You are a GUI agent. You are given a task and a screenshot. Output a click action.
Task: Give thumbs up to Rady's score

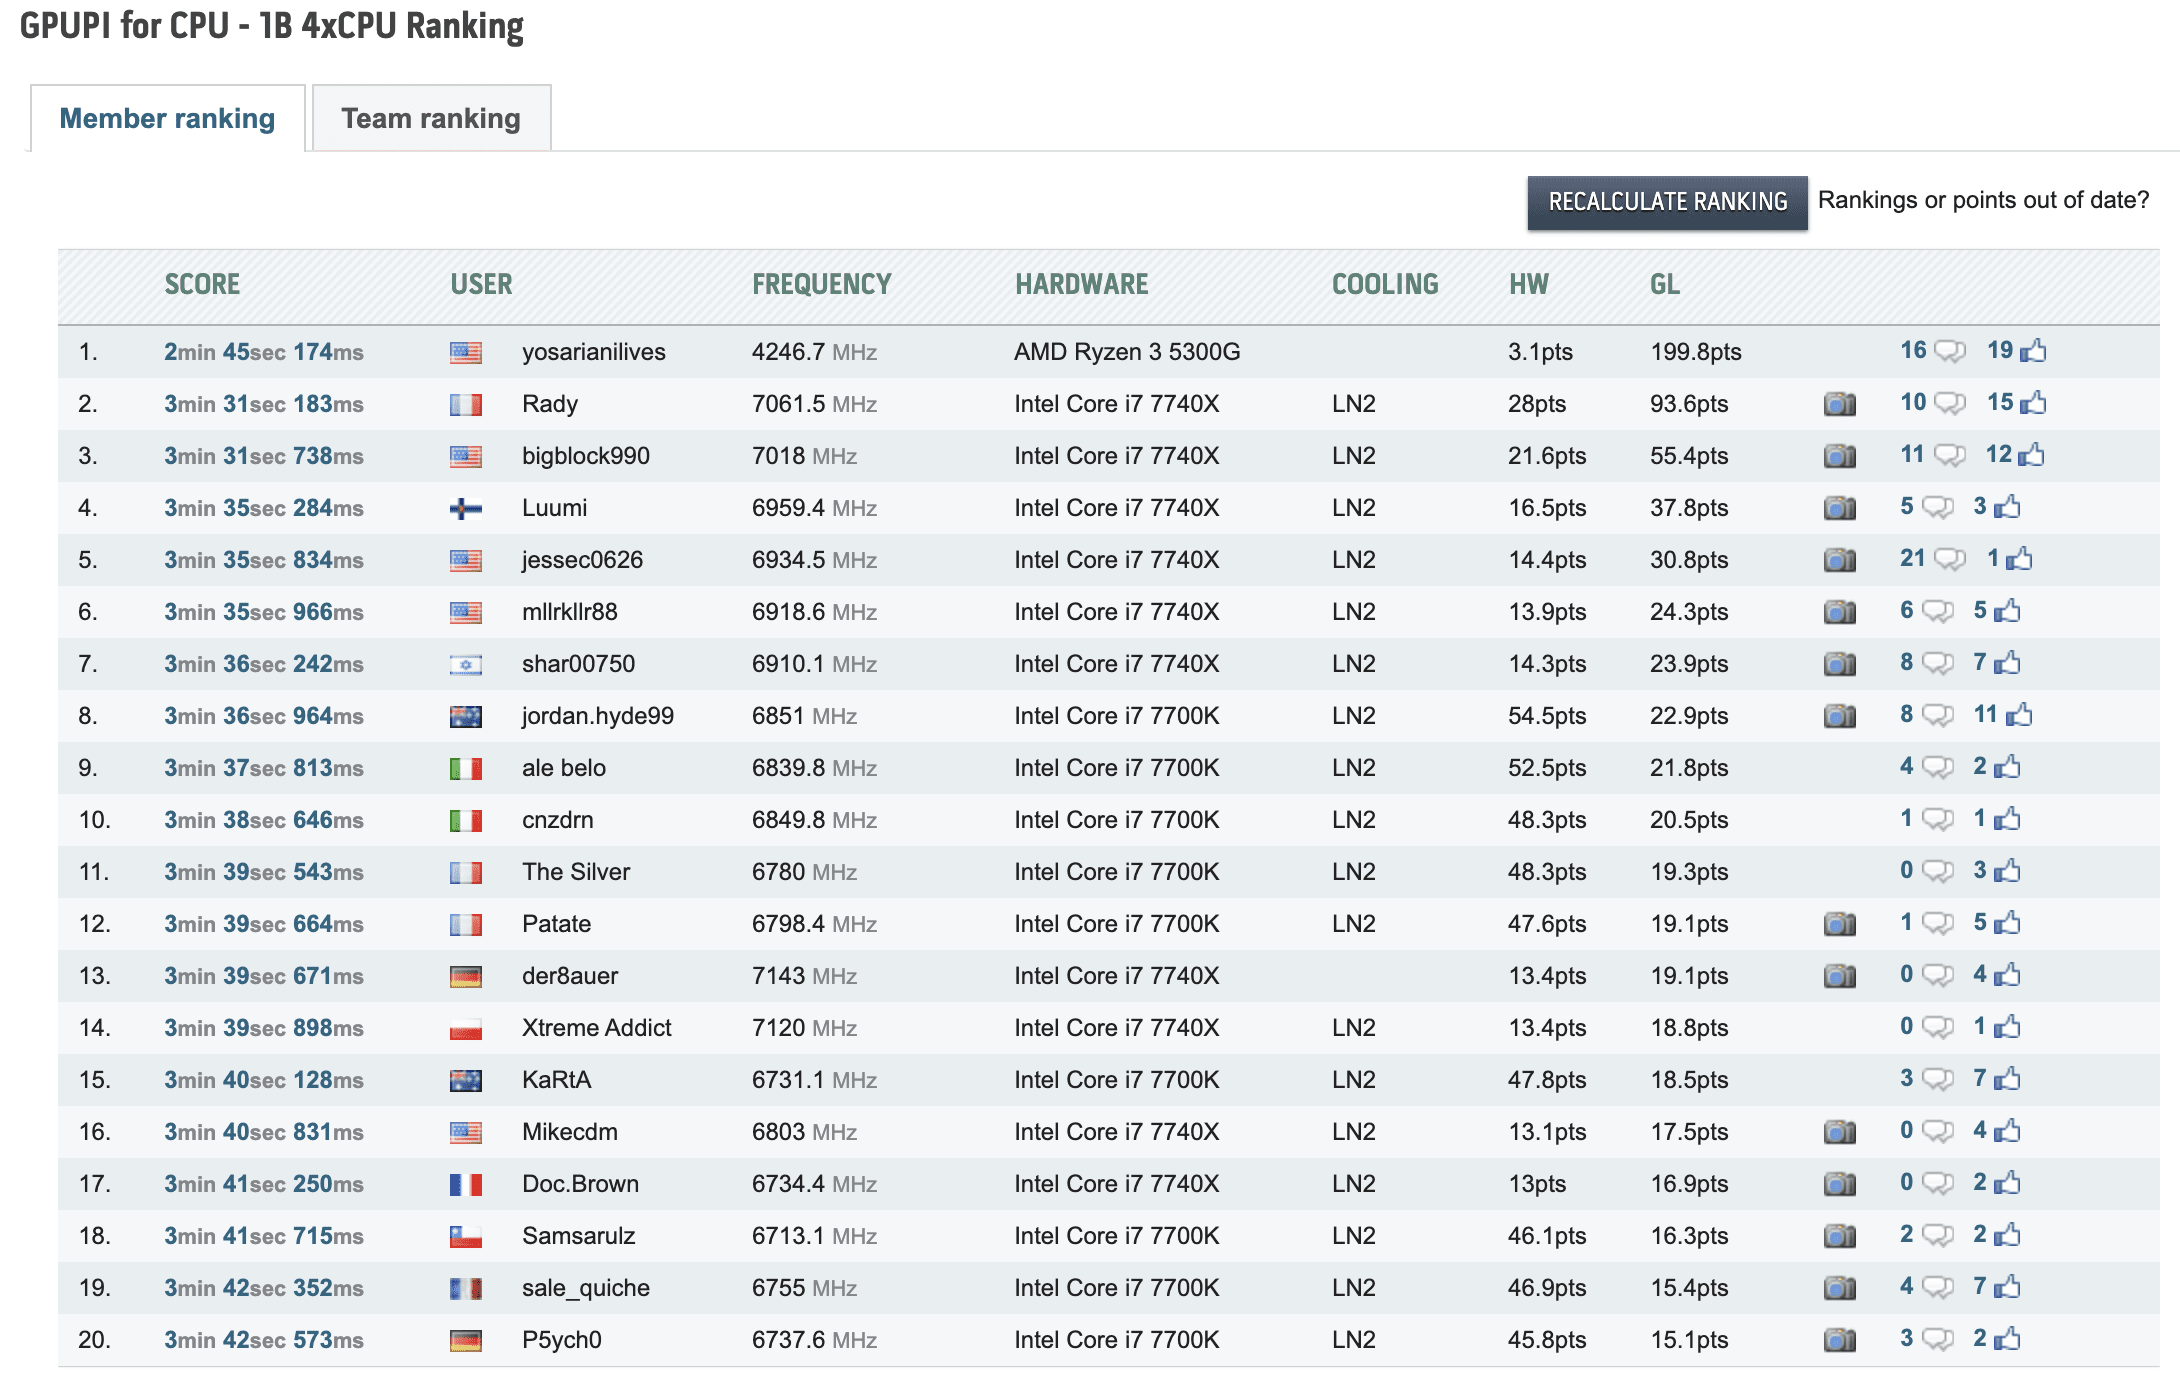pyautogui.click(x=2033, y=403)
